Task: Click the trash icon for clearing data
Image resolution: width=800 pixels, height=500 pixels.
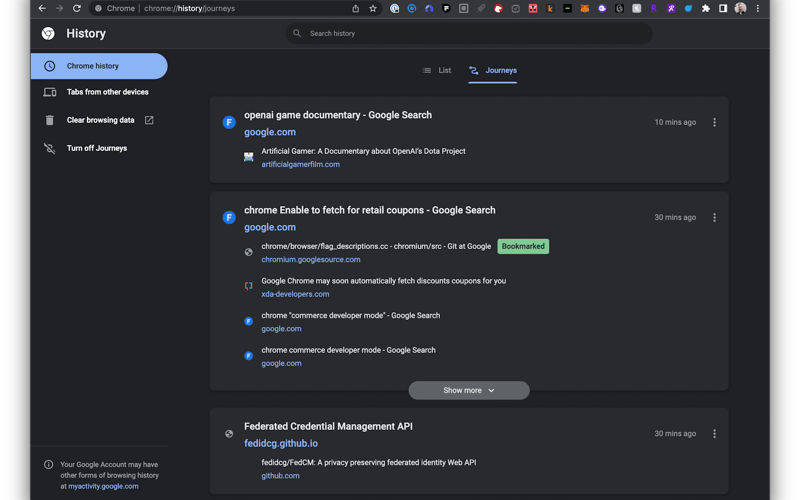Action: (49, 120)
